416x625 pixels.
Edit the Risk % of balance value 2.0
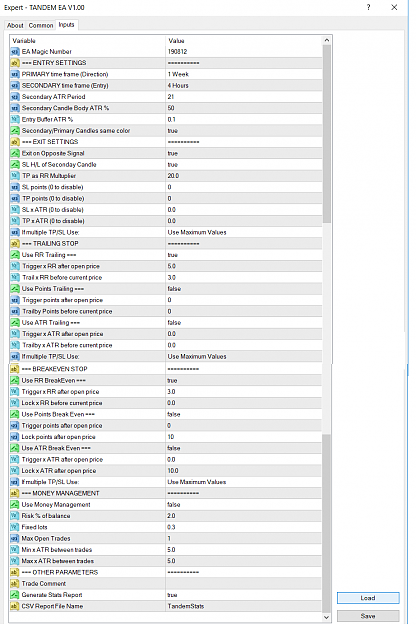pyautogui.click(x=243, y=516)
